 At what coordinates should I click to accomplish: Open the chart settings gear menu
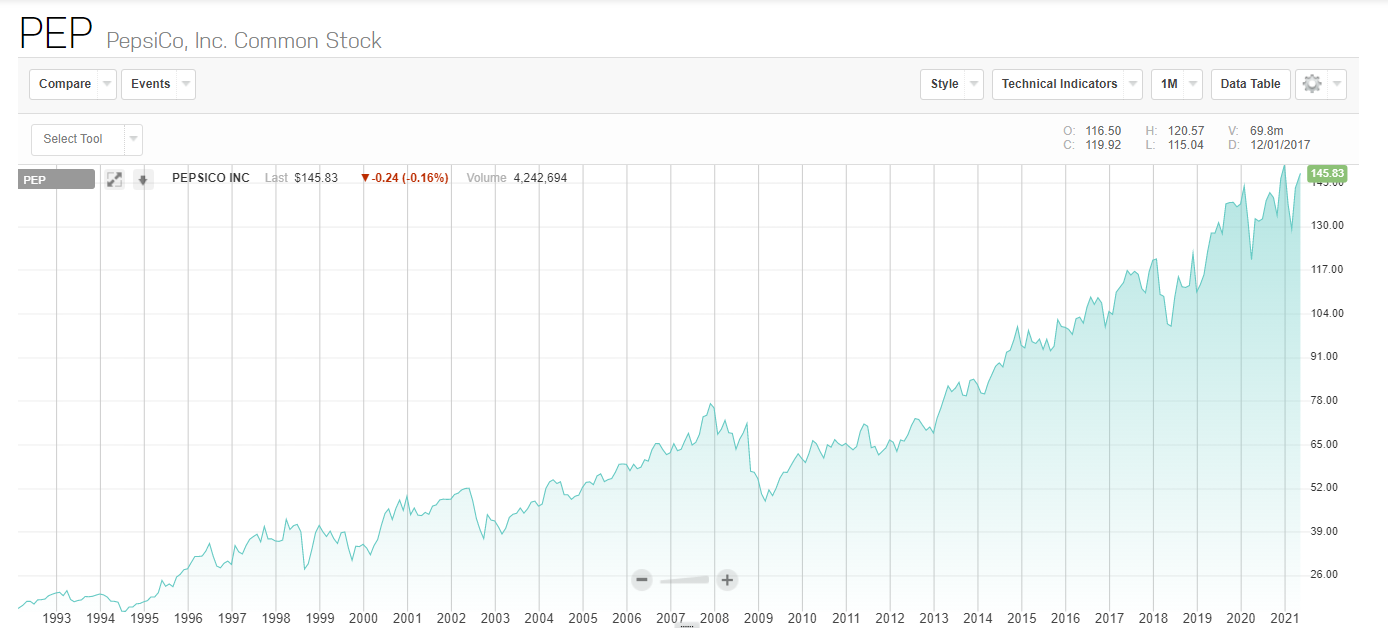click(1320, 84)
